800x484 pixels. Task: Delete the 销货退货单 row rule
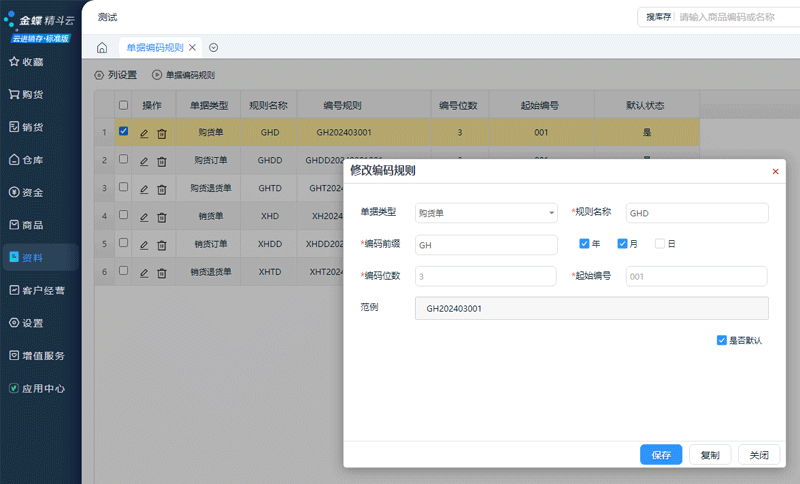tap(162, 273)
